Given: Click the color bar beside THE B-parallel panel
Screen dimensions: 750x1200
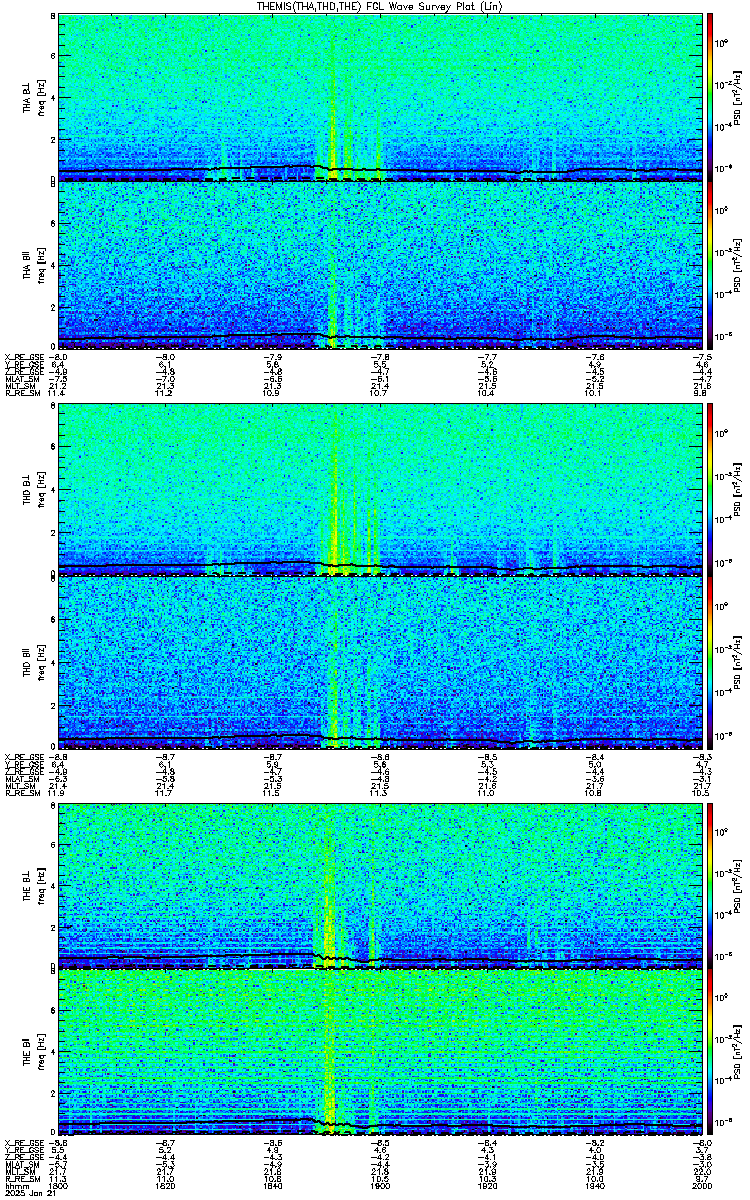Looking at the screenshot, I should 710,1052.
